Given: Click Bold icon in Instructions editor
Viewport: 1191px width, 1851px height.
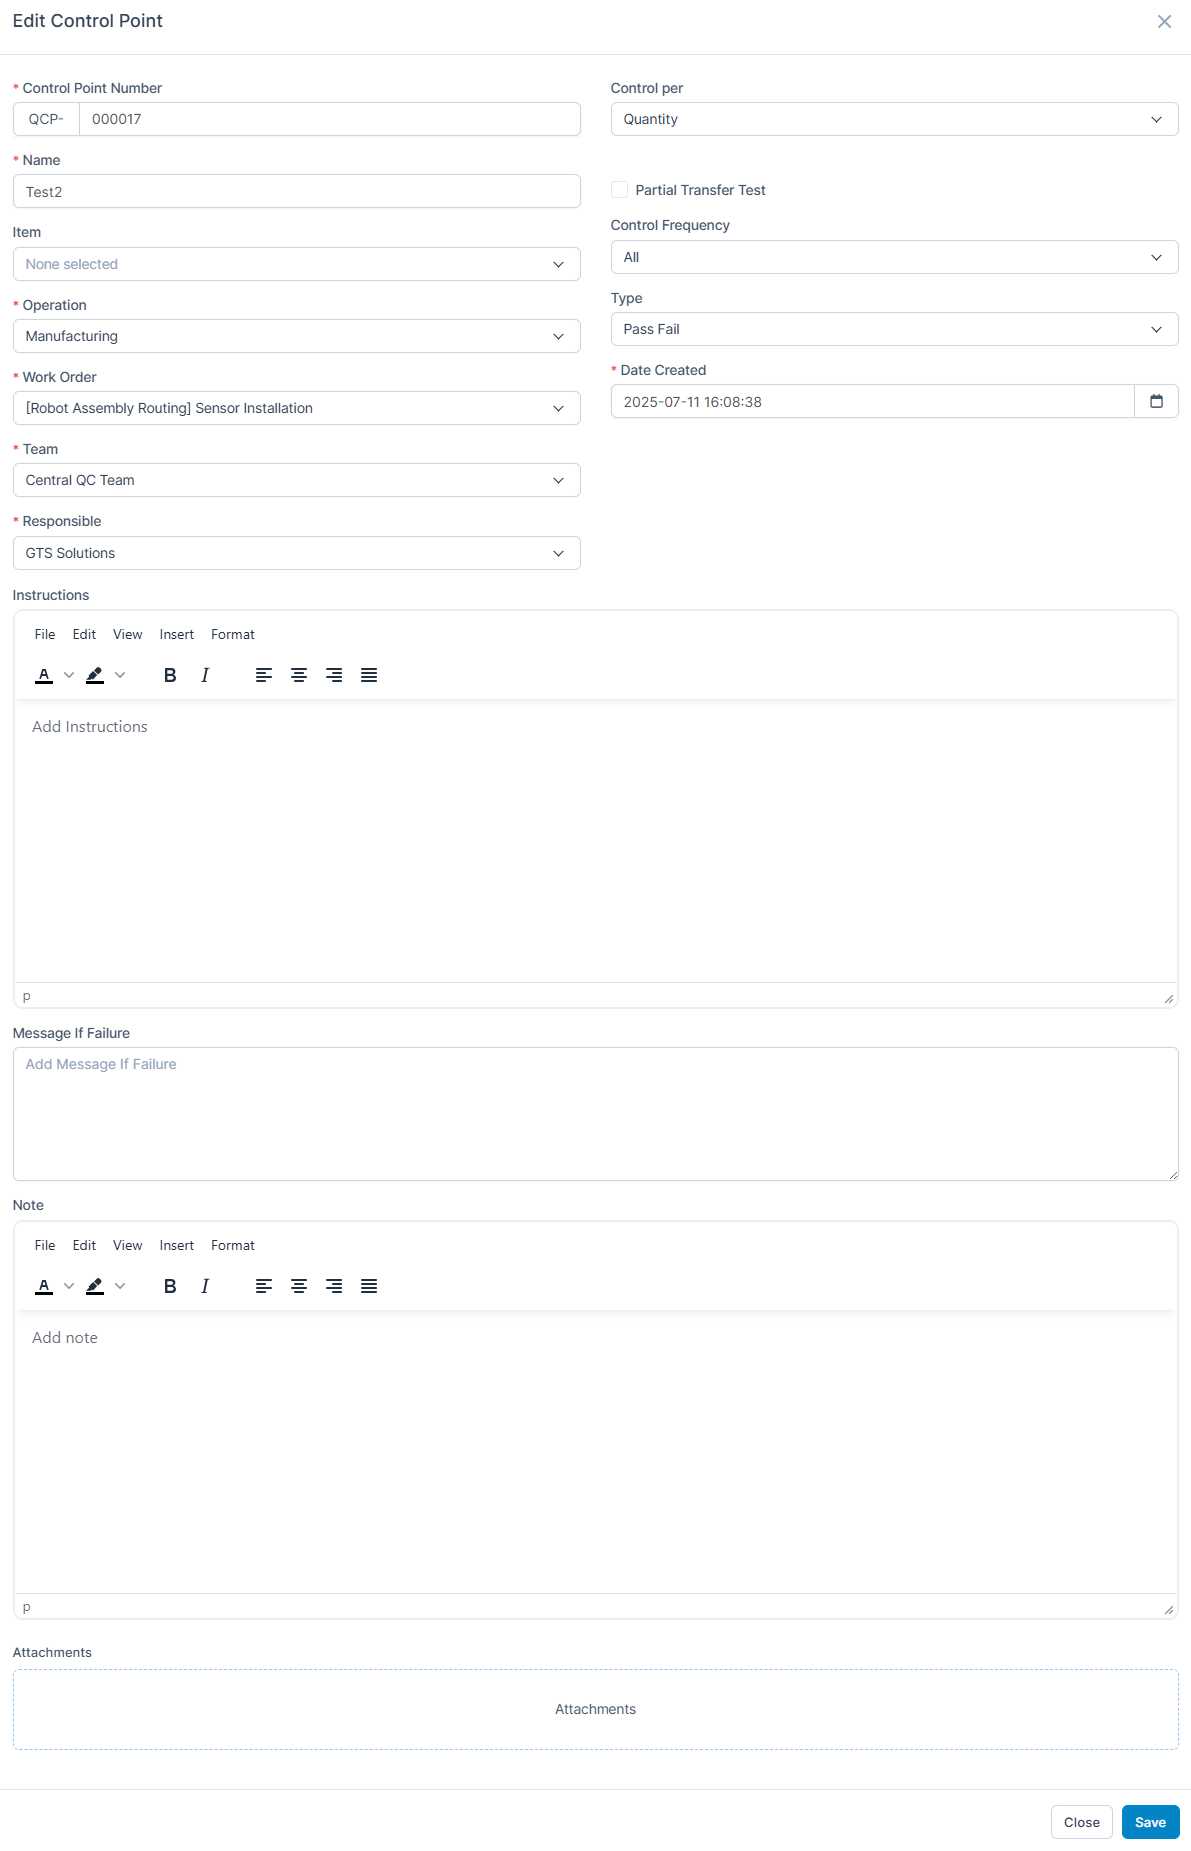Looking at the screenshot, I should point(170,675).
